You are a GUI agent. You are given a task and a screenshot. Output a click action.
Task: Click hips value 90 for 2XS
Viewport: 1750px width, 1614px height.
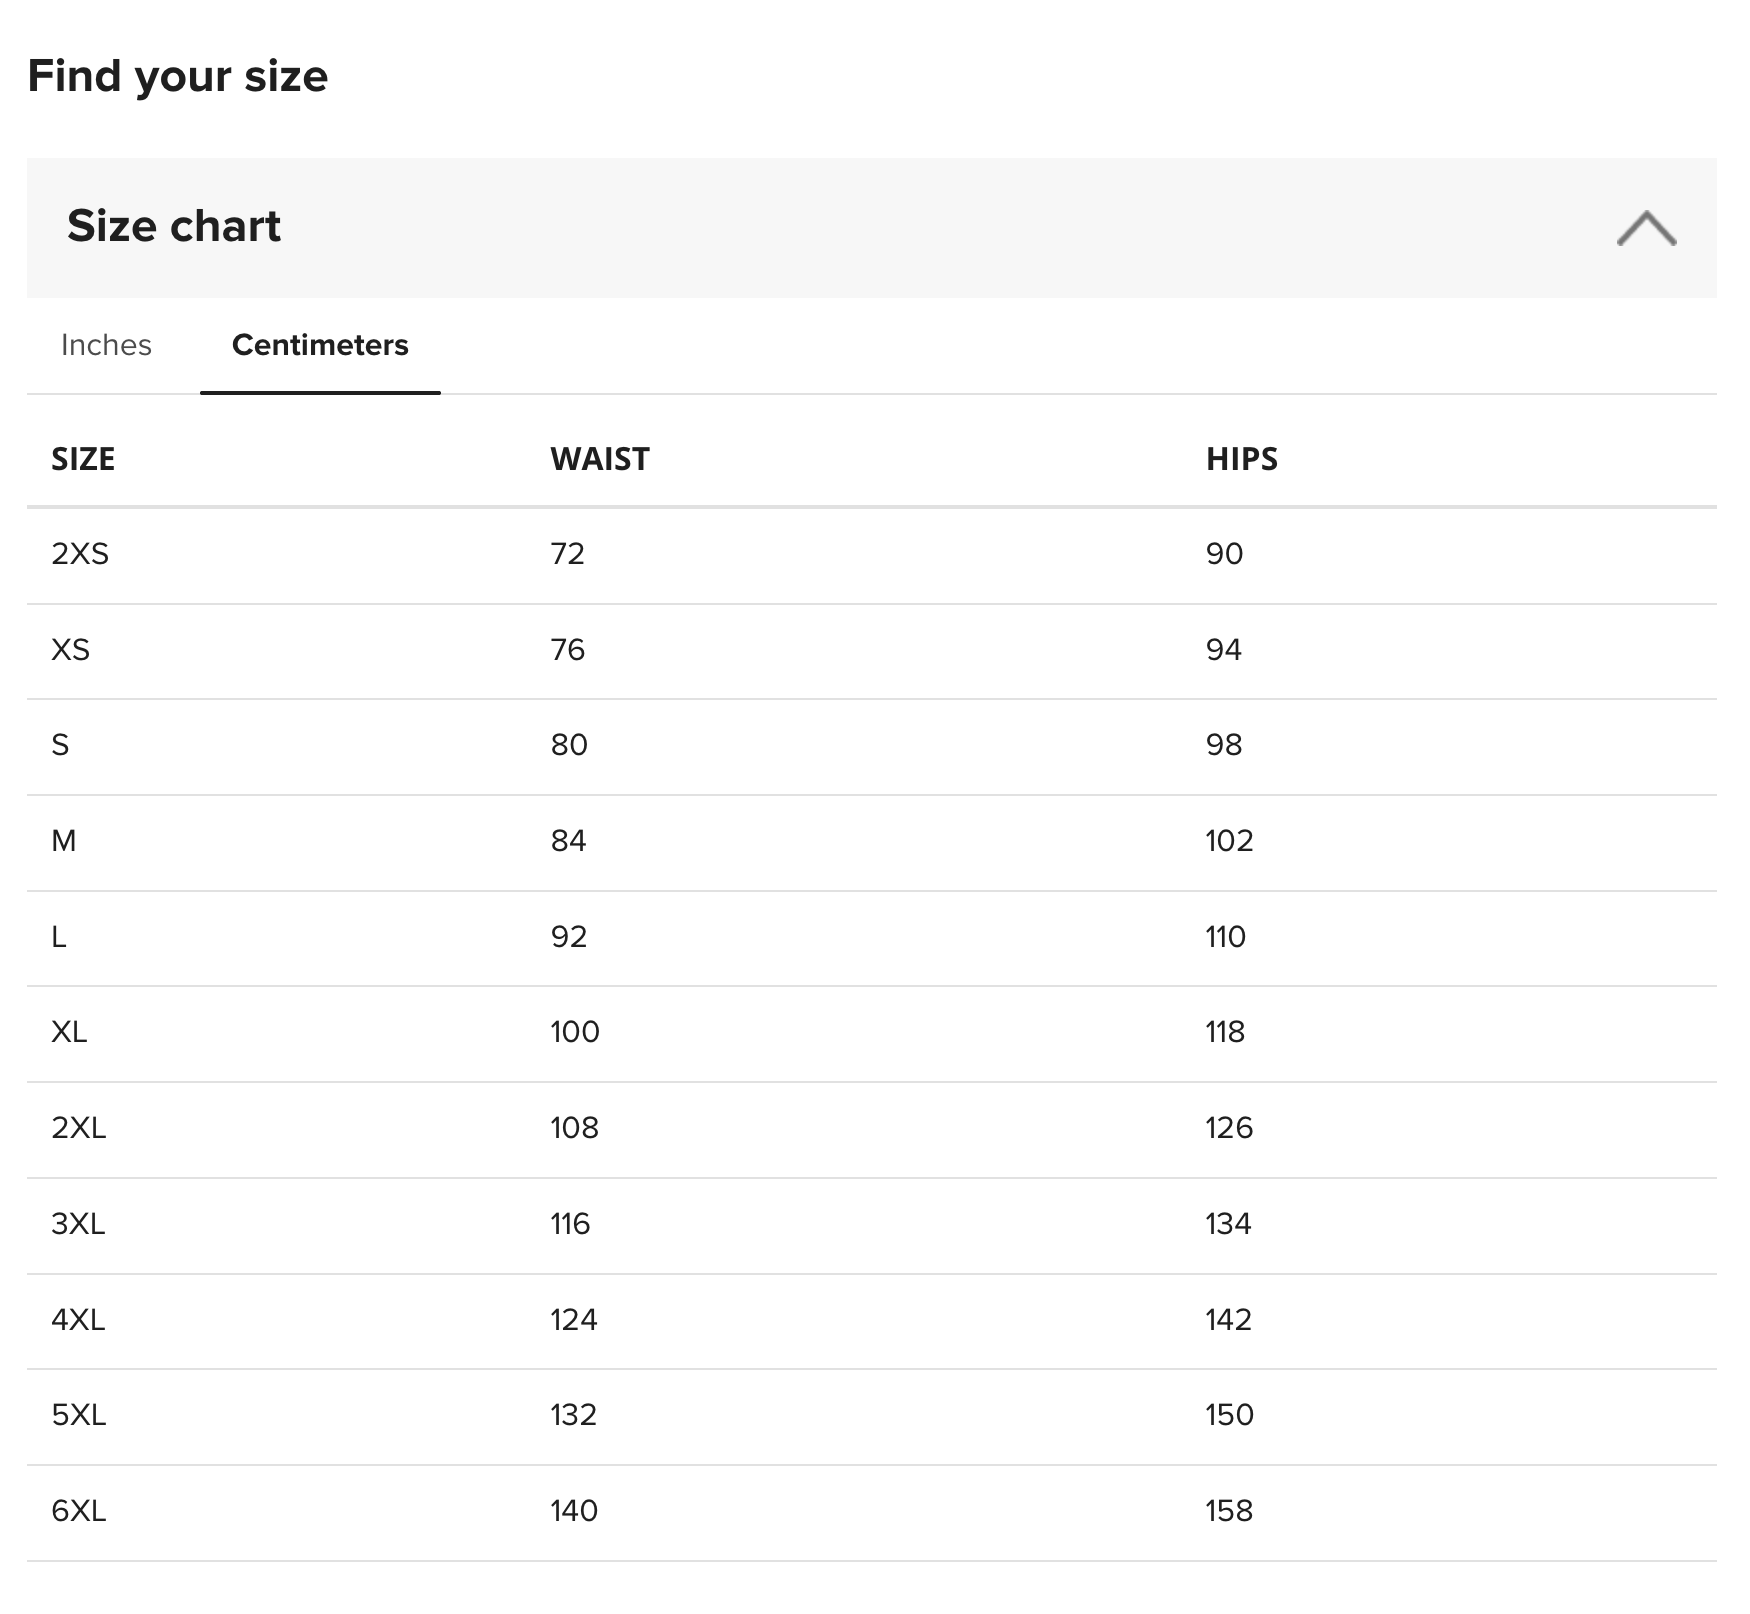click(x=1224, y=553)
